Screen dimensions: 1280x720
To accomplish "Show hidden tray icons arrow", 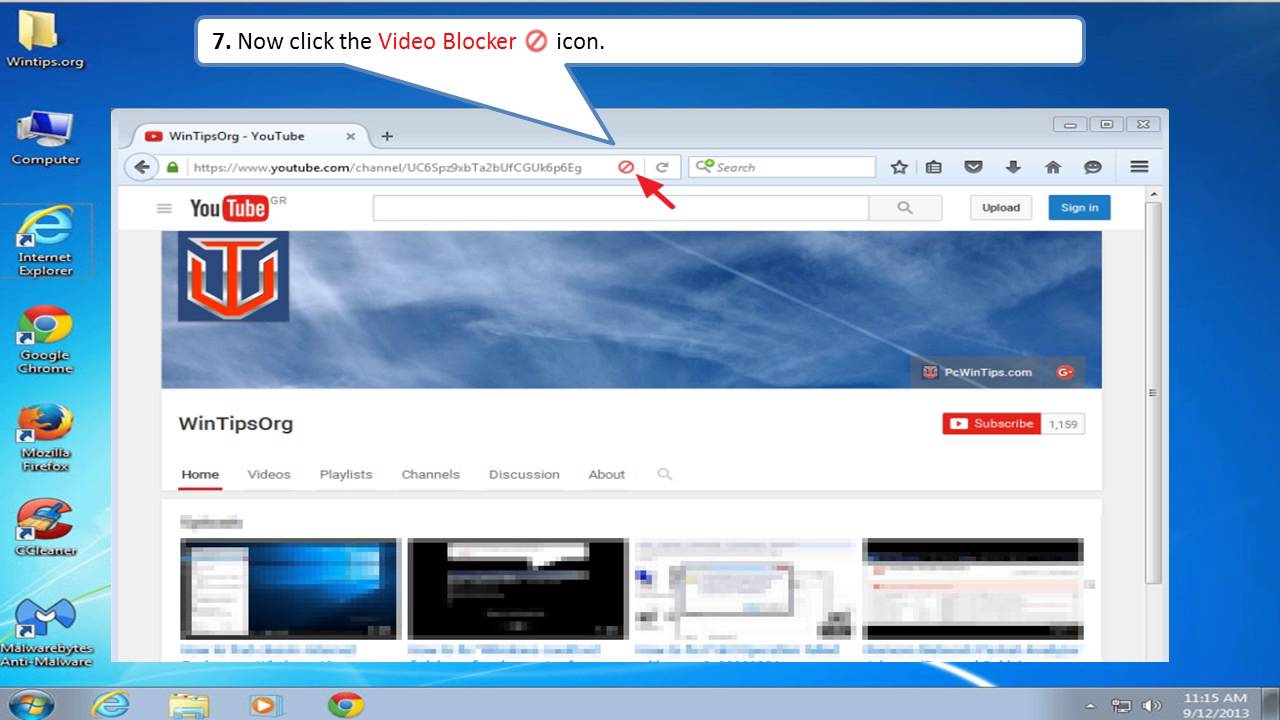I will coord(1090,705).
